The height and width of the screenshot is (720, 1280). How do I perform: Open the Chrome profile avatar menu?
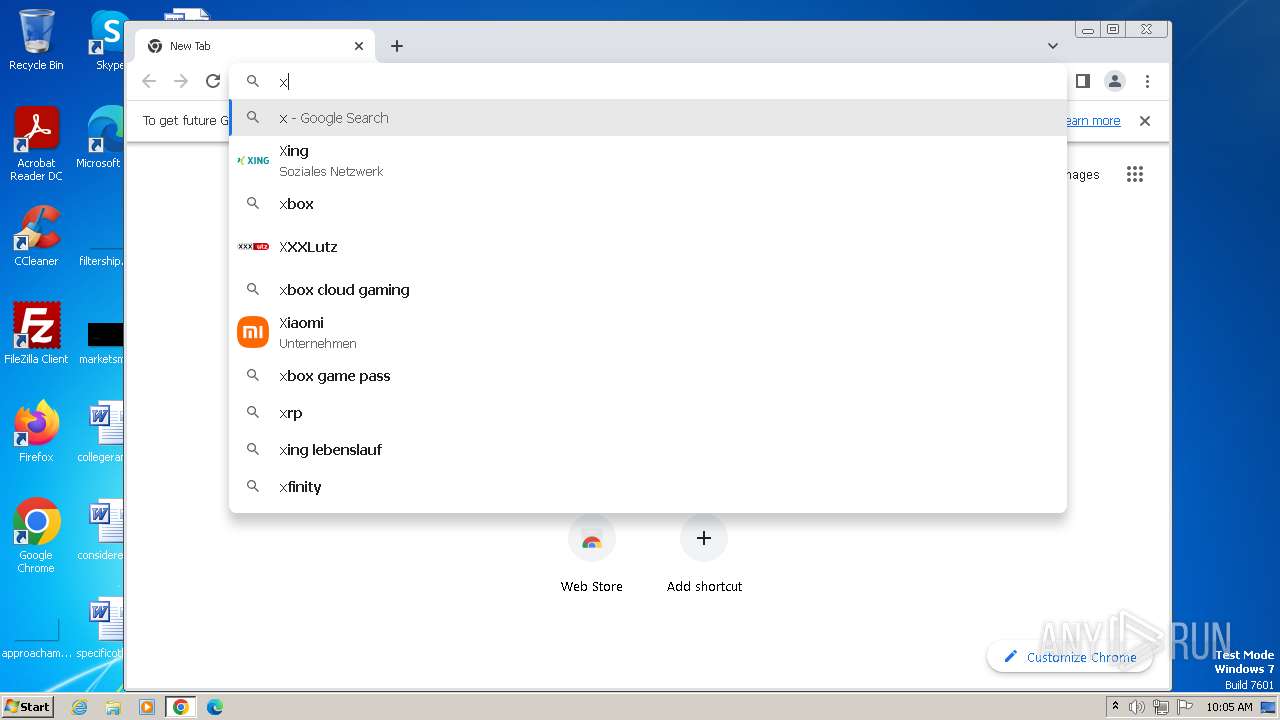point(1115,81)
